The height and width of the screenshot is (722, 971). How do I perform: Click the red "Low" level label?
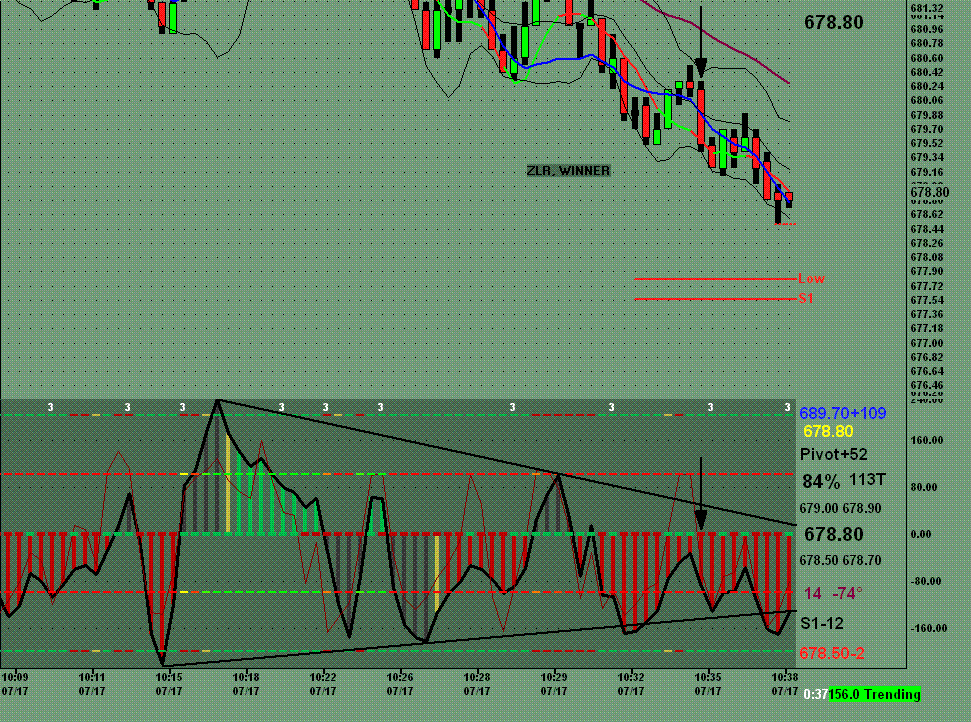click(x=811, y=279)
